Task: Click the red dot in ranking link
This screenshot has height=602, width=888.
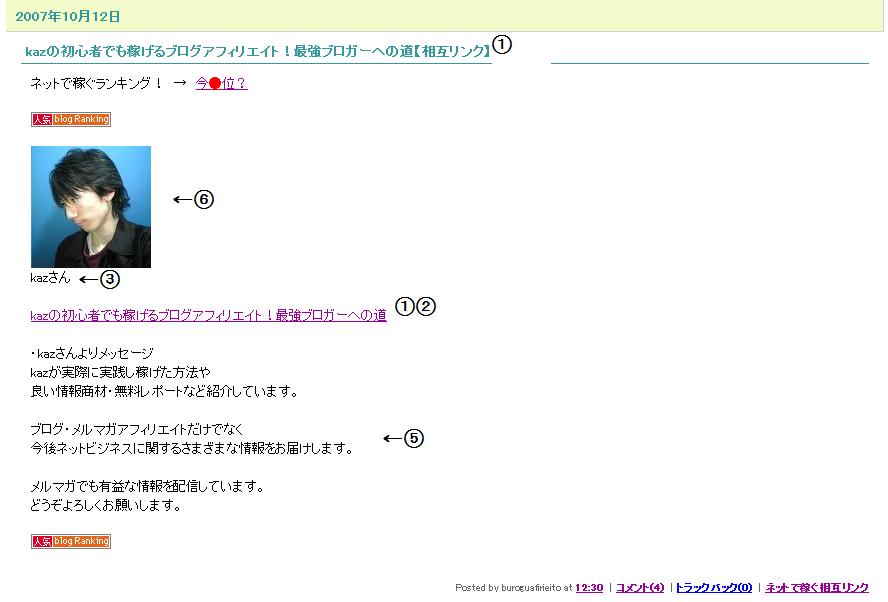Action: coord(215,84)
